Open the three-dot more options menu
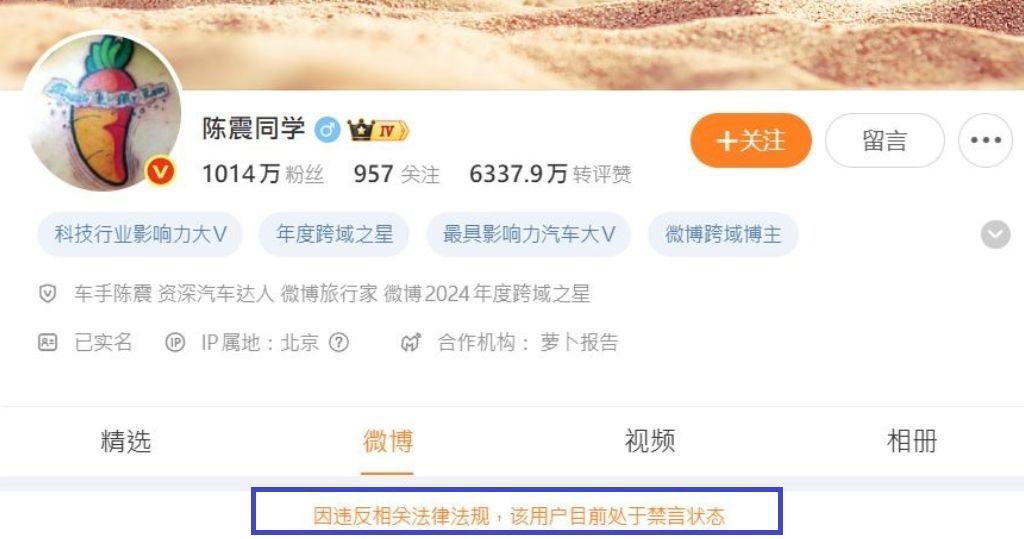Image resolution: width=1024 pixels, height=539 pixels. pos(985,140)
